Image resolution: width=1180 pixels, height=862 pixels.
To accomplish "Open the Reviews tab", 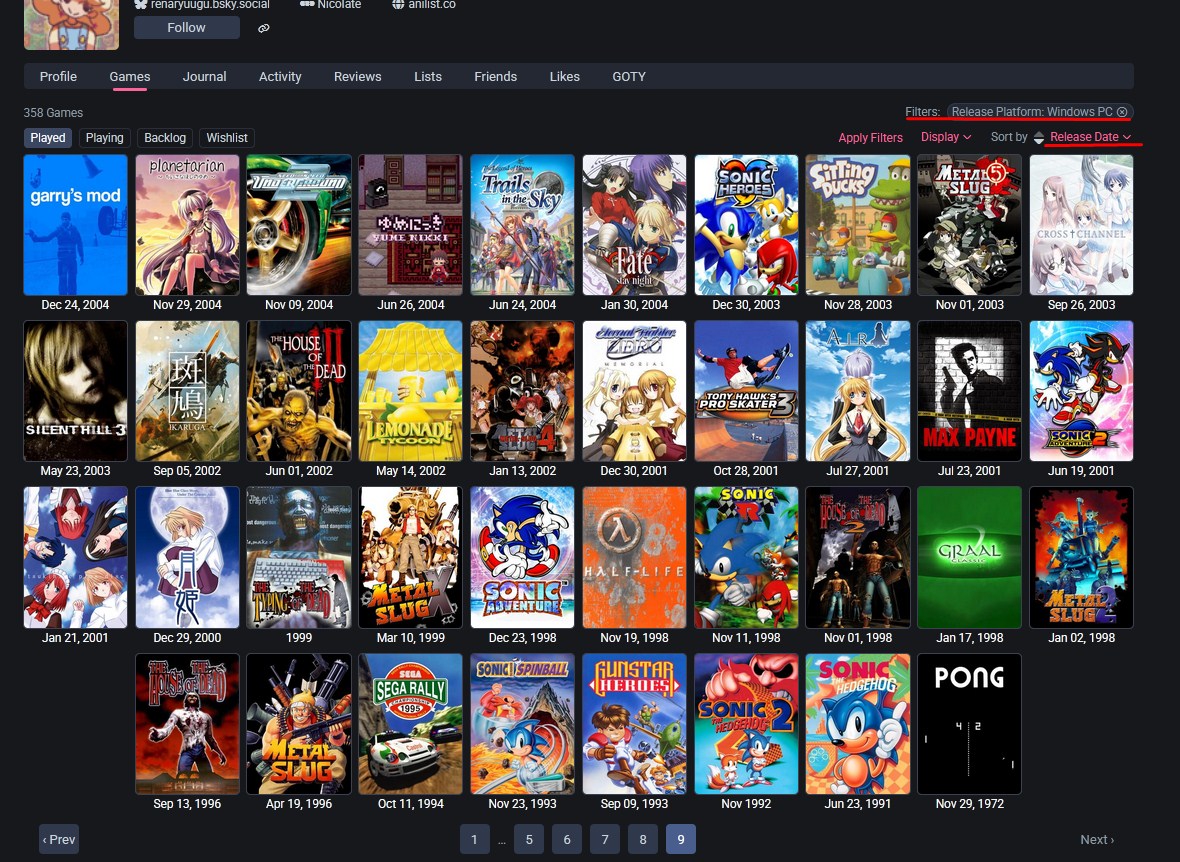I will click(x=357, y=76).
